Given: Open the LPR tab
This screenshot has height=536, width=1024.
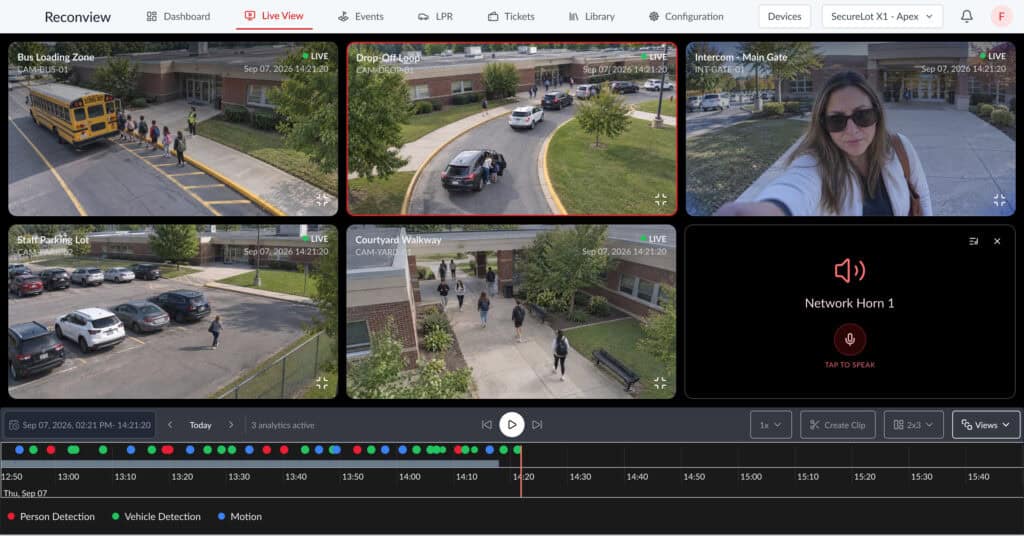Looking at the screenshot, I should [435, 16].
